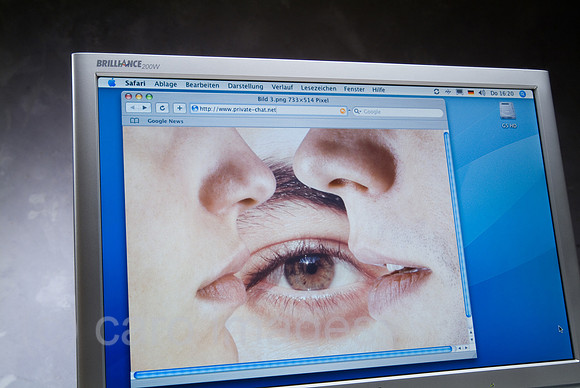Screen dimensions: 580x388
Task: Close the Safari window with red button
Action: (128, 96)
